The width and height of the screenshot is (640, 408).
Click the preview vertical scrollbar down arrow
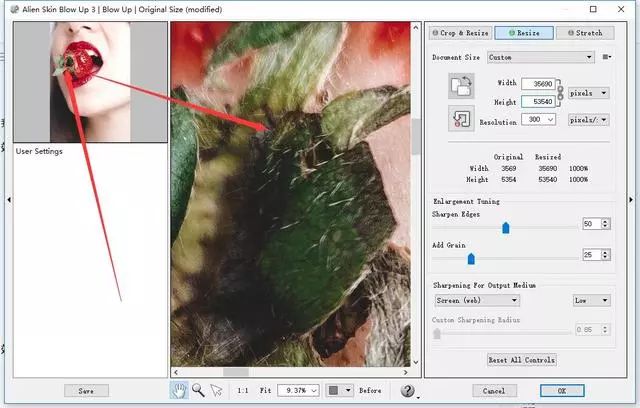pyautogui.click(x=416, y=362)
